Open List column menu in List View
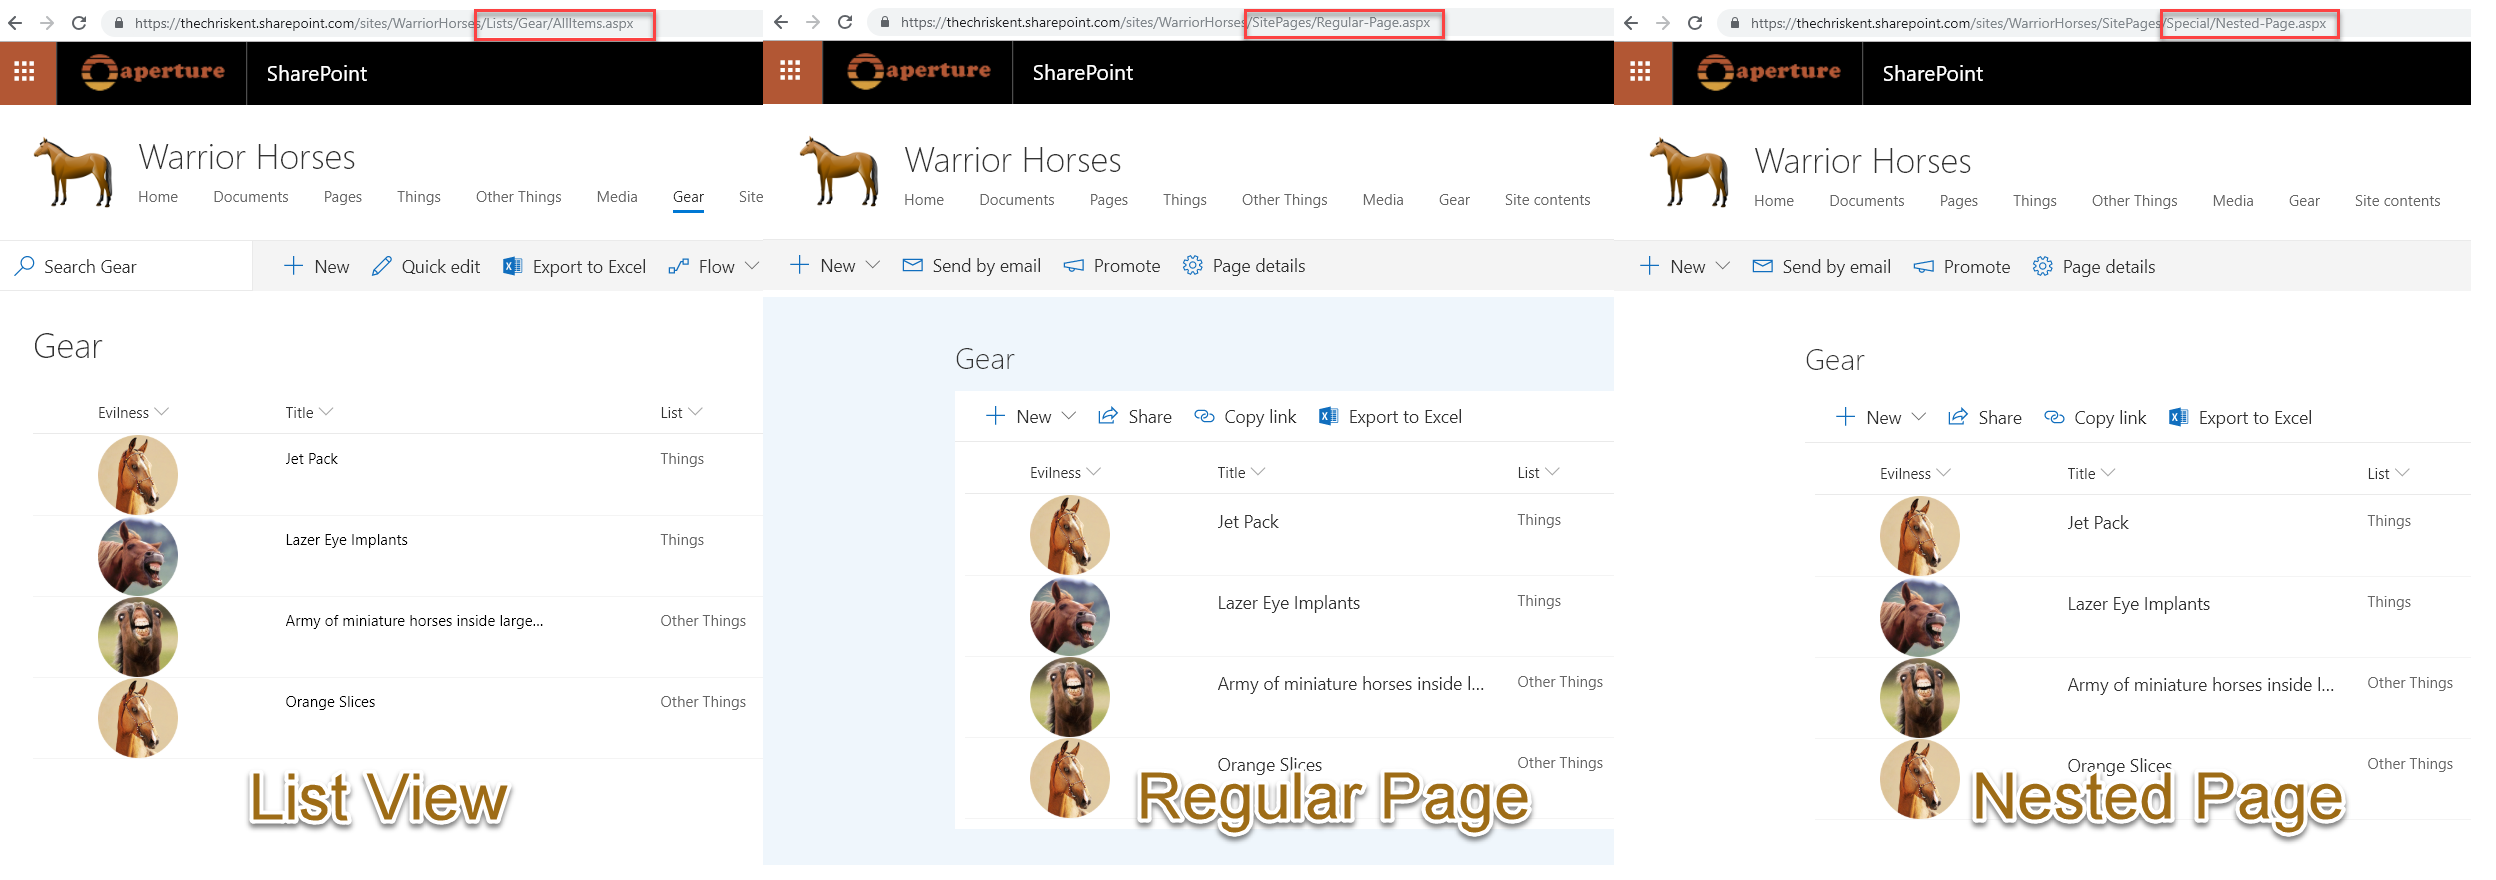The width and height of the screenshot is (2496, 880). [681, 412]
